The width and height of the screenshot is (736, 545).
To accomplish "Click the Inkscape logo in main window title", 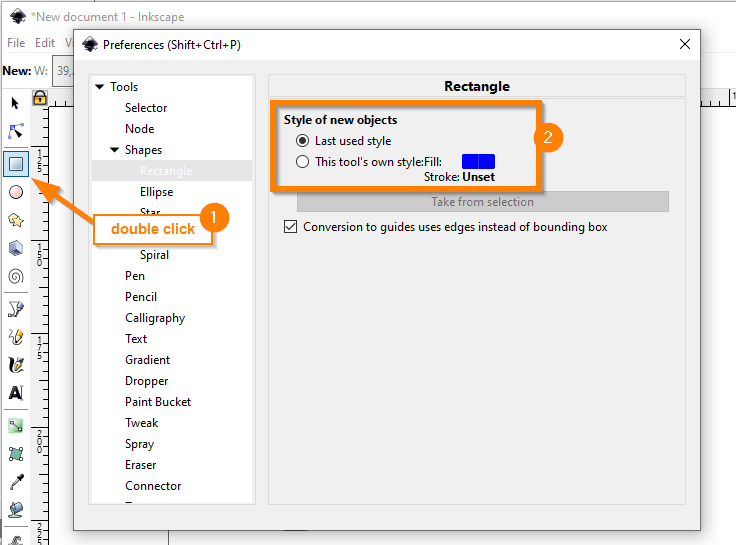I will (18, 16).
